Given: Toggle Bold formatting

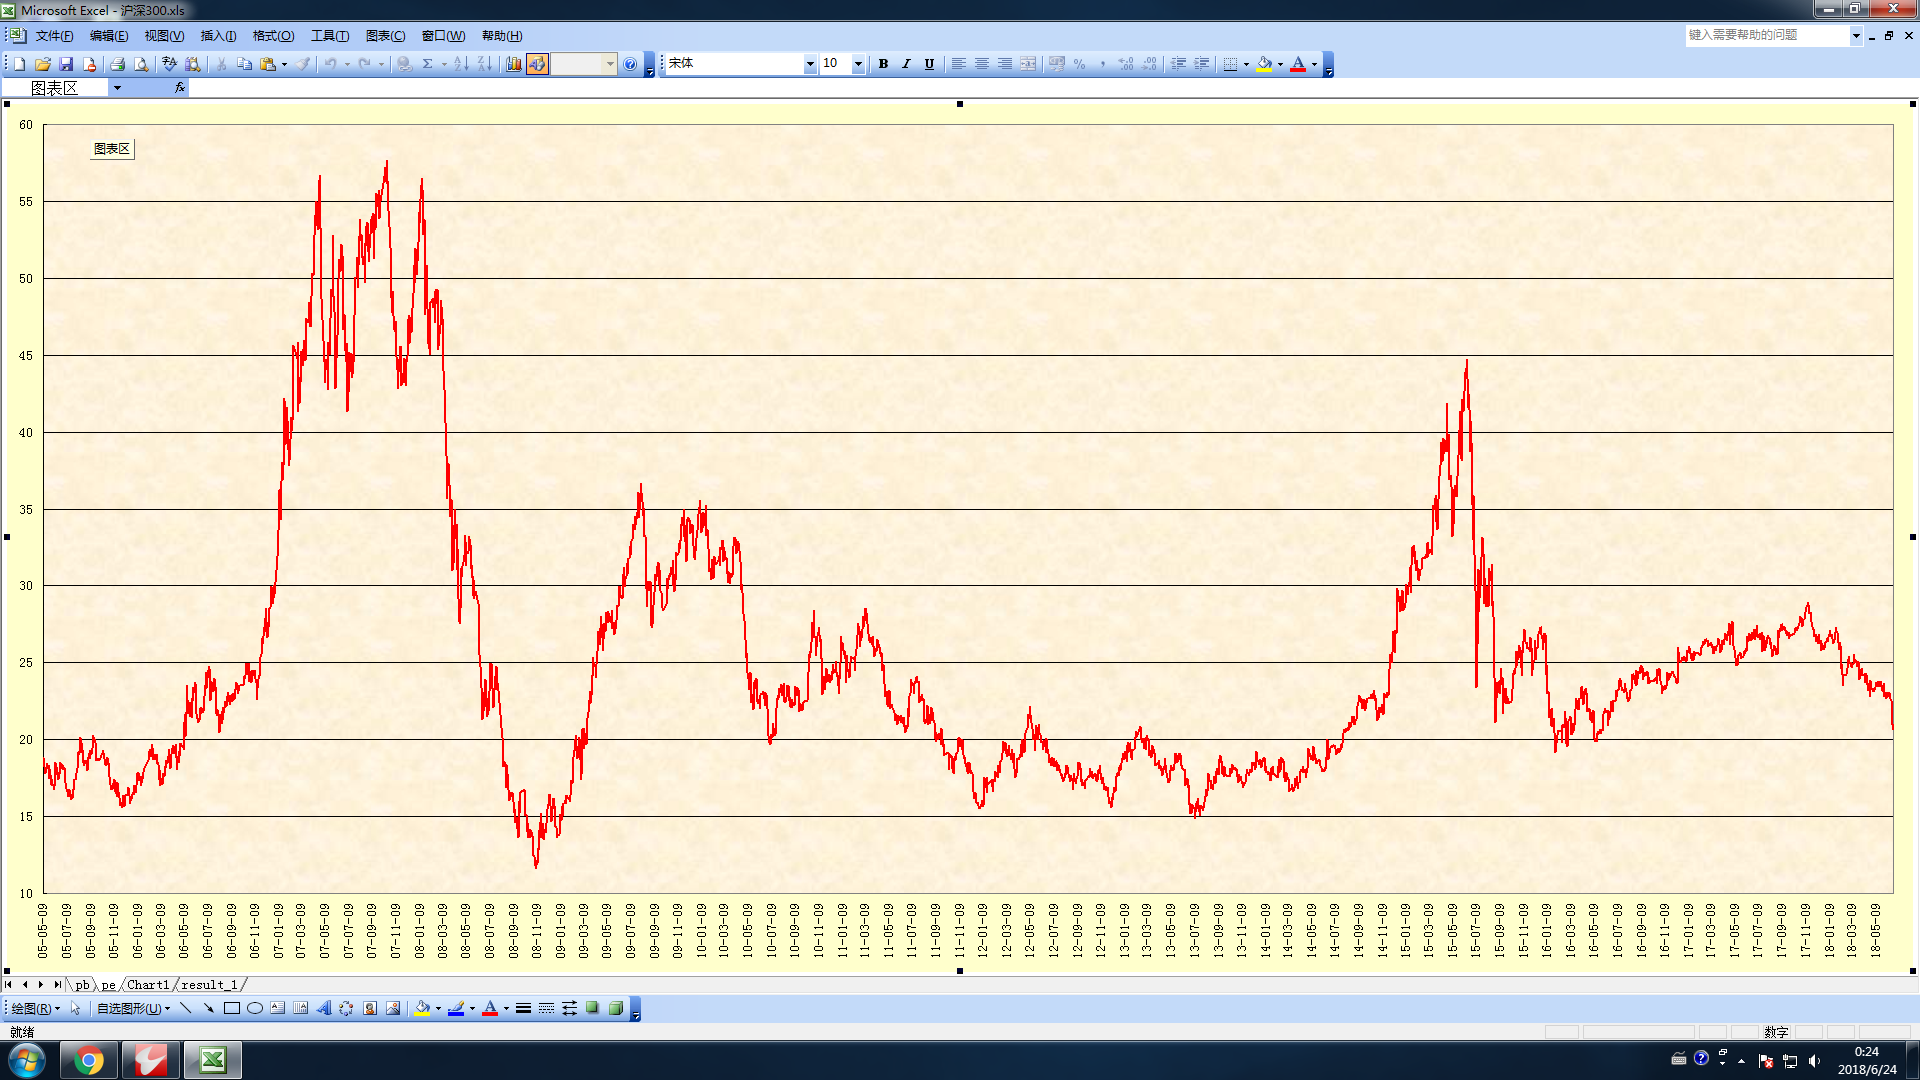Looking at the screenshot, I should point(883,64).
